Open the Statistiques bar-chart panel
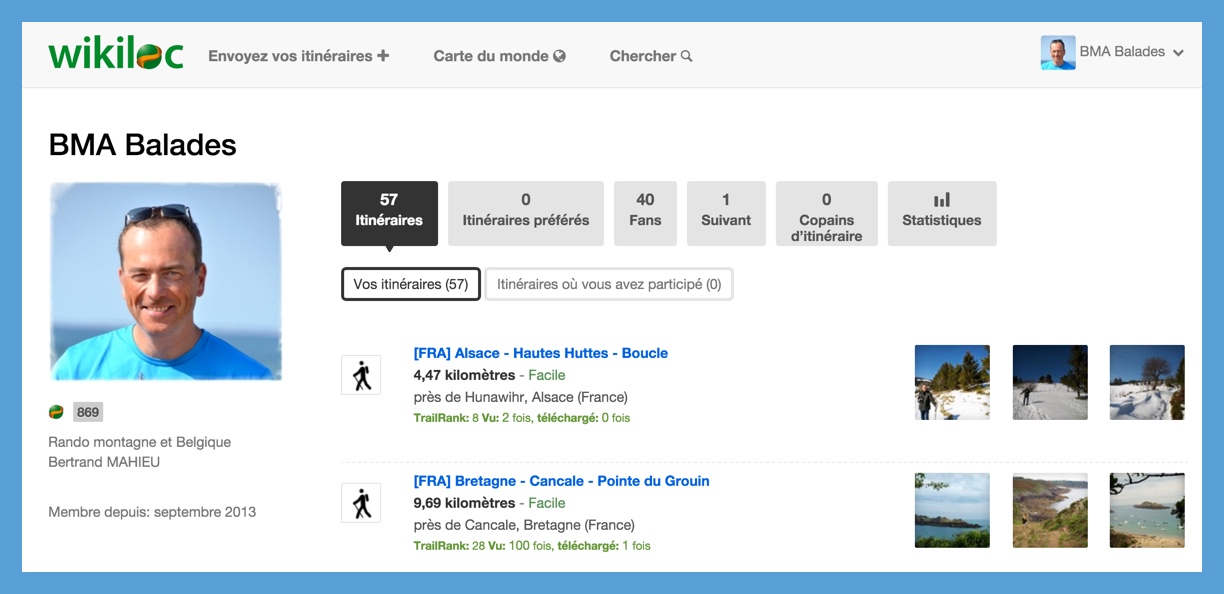Viewport: 1224px width, 594px height. [x=941, y=213]
